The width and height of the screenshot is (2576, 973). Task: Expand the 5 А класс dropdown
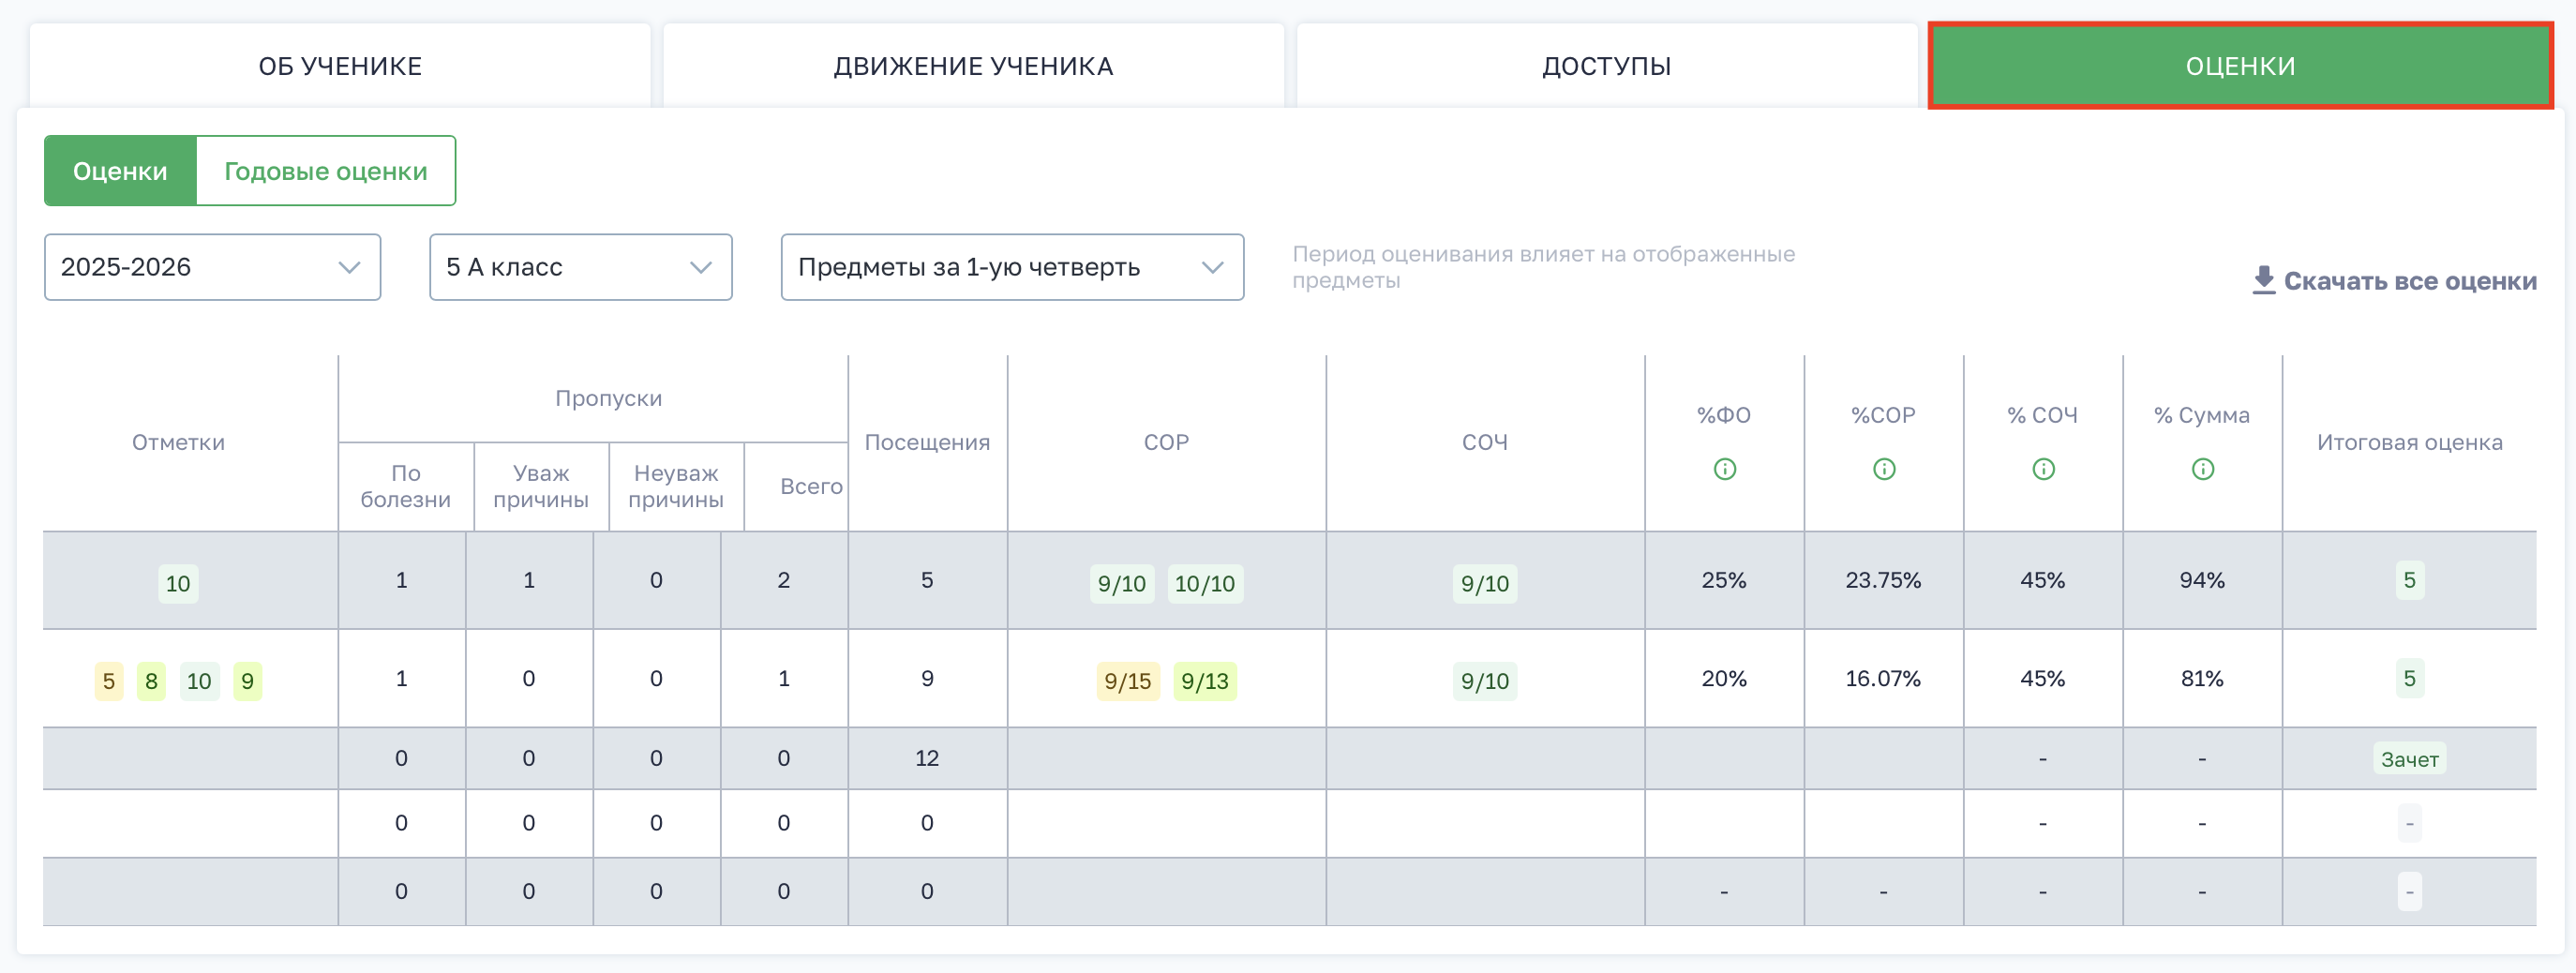point(580,267)
